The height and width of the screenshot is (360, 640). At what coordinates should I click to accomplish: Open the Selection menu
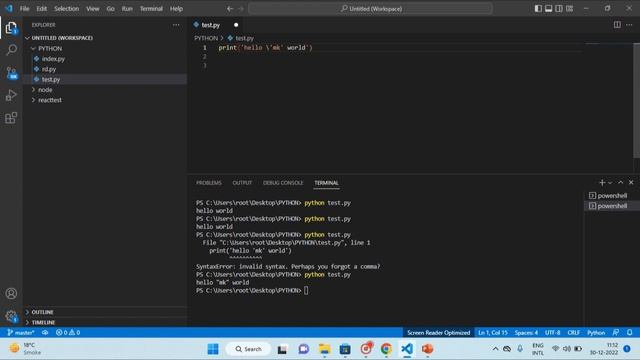pos(67,9)
